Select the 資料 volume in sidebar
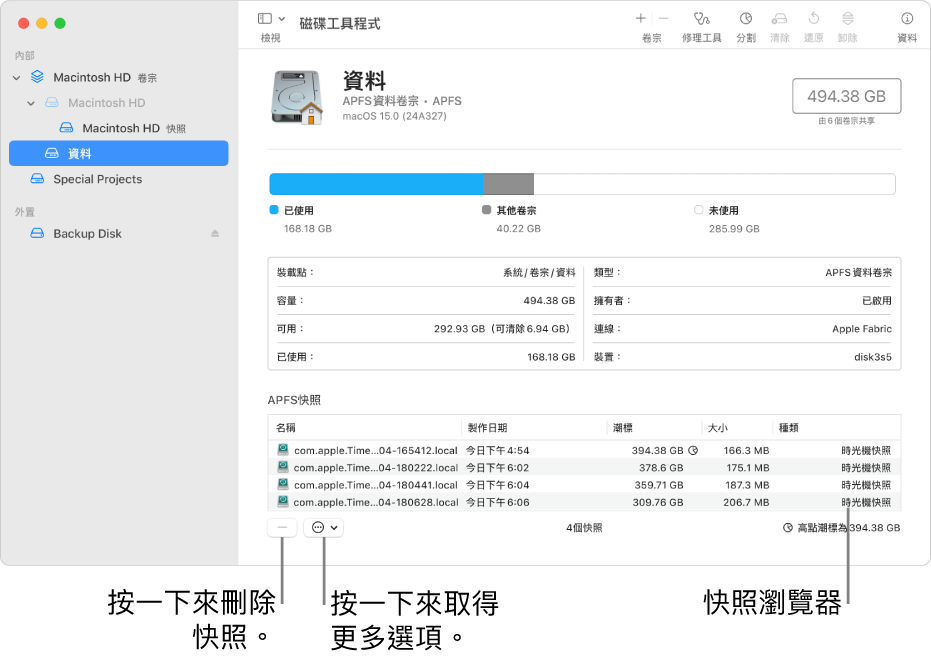This screenshot has width=931, height=662. click(119, 153)
